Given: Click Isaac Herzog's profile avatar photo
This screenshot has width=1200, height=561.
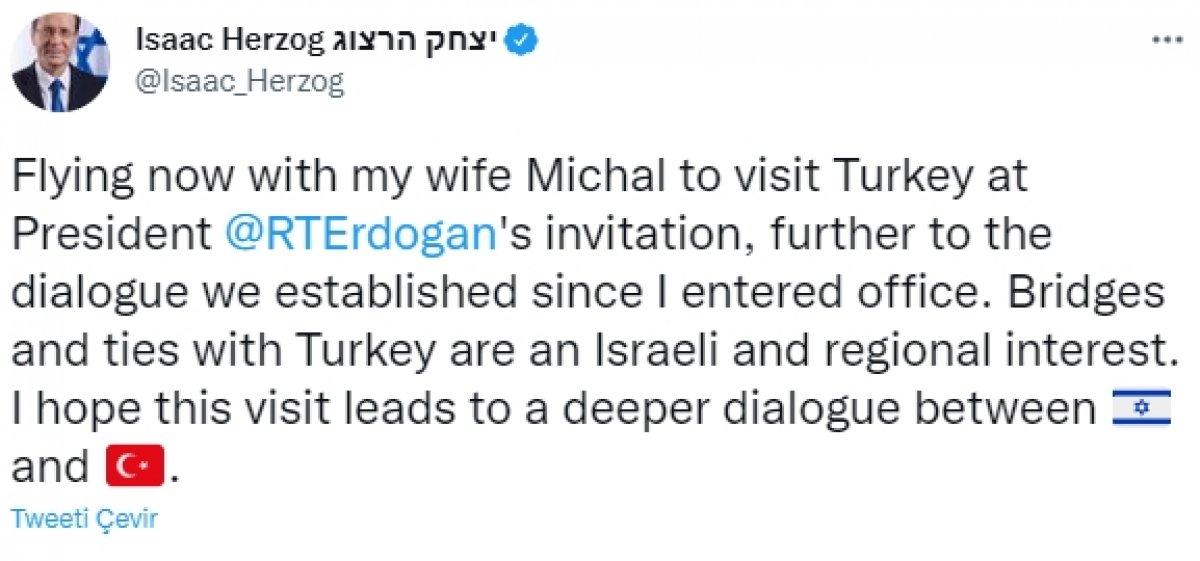Looking at the screenshot, I should tap(59, 63).
